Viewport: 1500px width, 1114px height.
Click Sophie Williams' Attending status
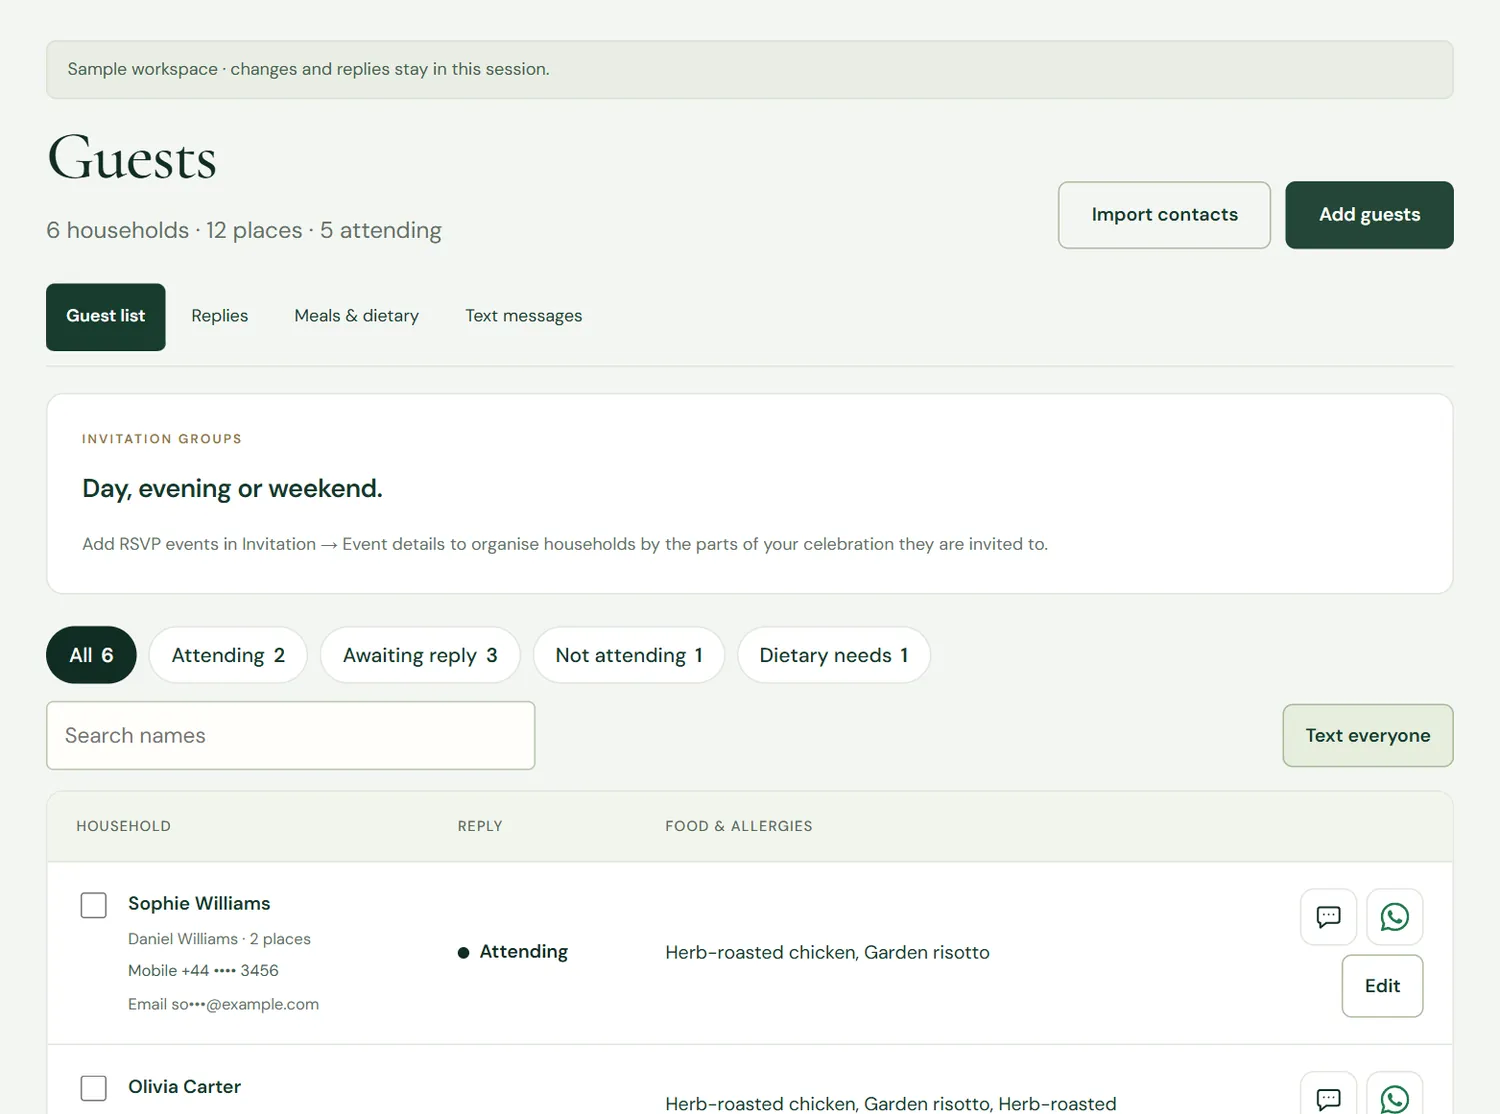point(513,952)
